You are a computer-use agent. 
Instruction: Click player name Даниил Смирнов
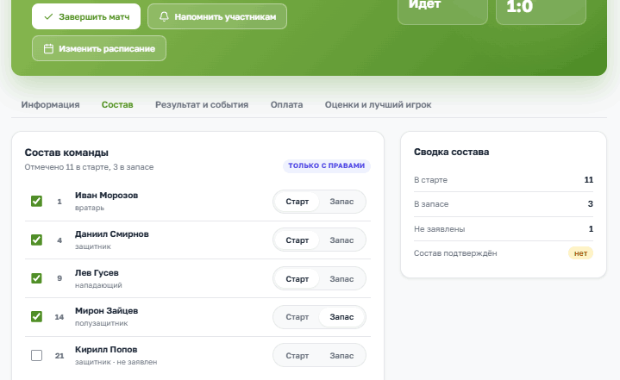click(112, 234)
